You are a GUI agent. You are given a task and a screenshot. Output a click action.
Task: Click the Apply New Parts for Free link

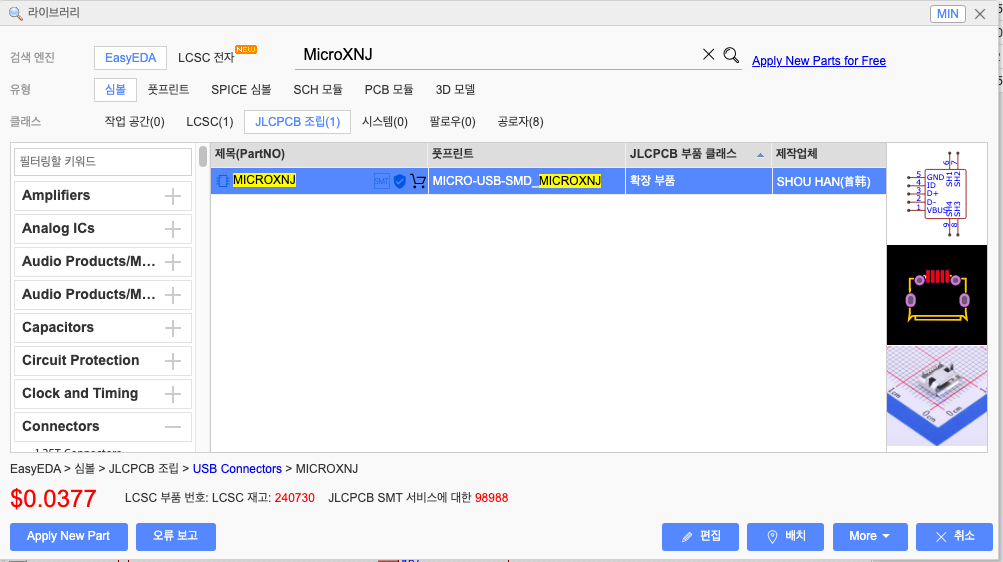[x=819, y=61]
